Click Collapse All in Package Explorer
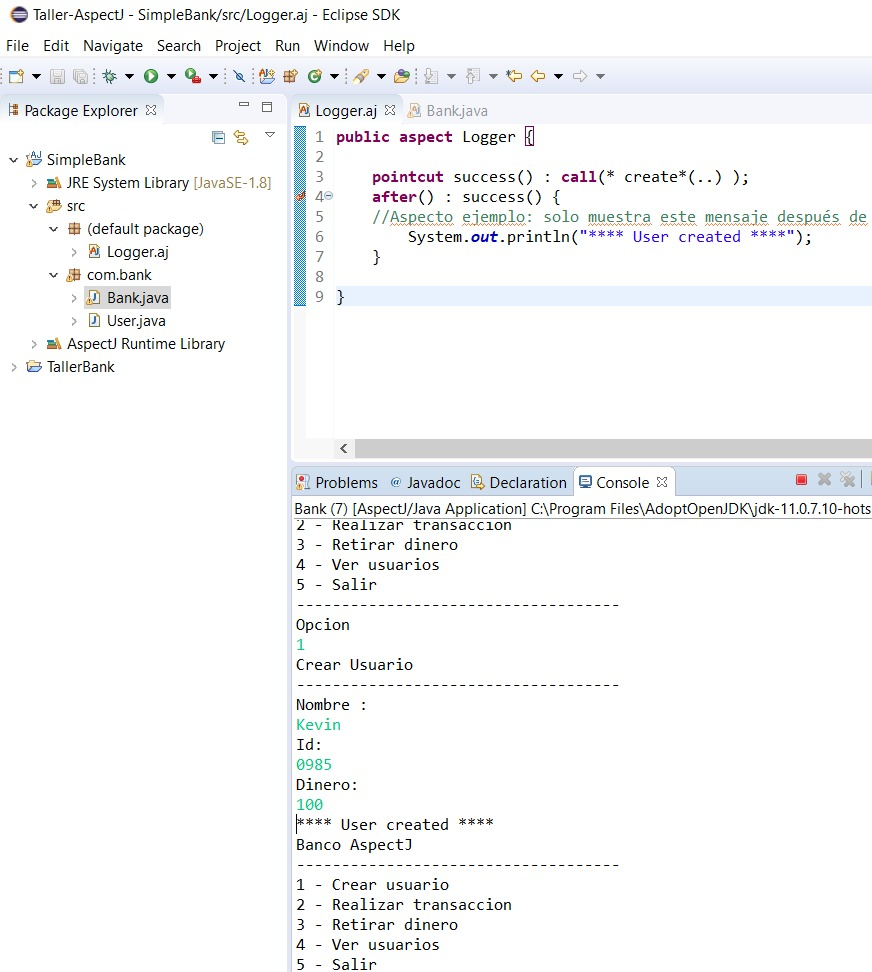 pyautogui.click(x=218, y=137)
